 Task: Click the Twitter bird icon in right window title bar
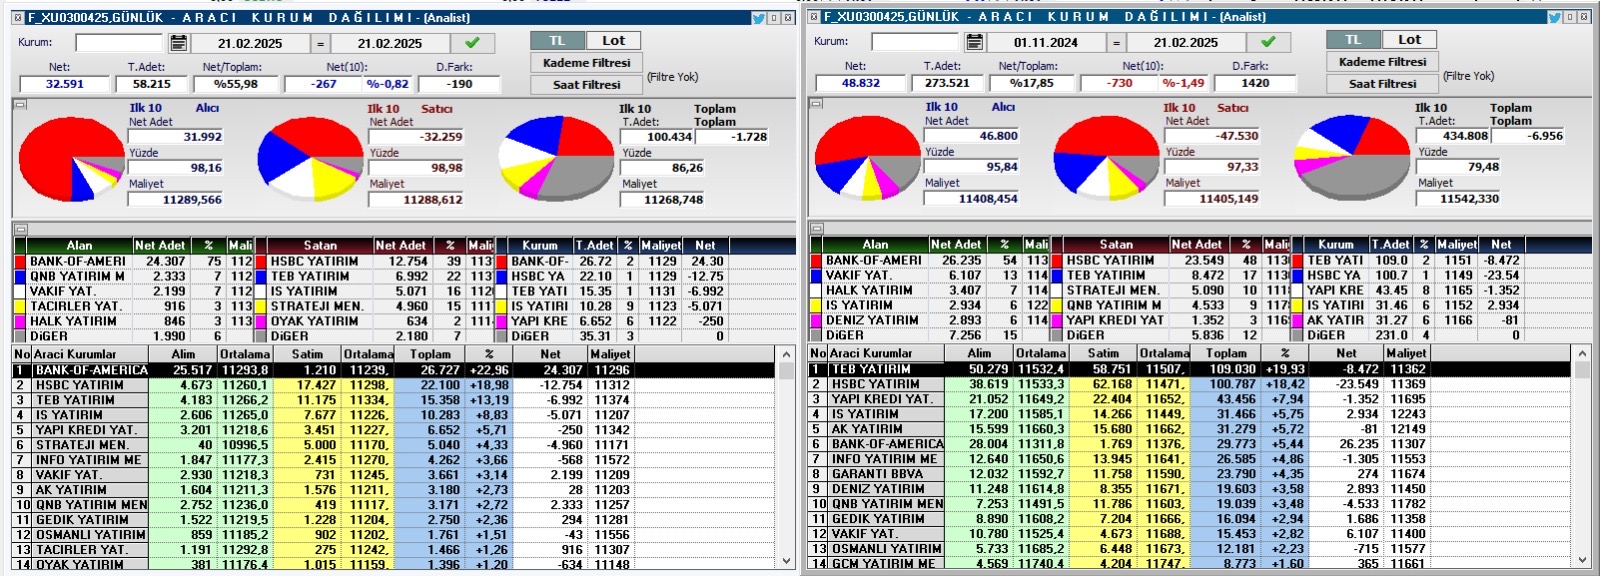(1555, 17)
